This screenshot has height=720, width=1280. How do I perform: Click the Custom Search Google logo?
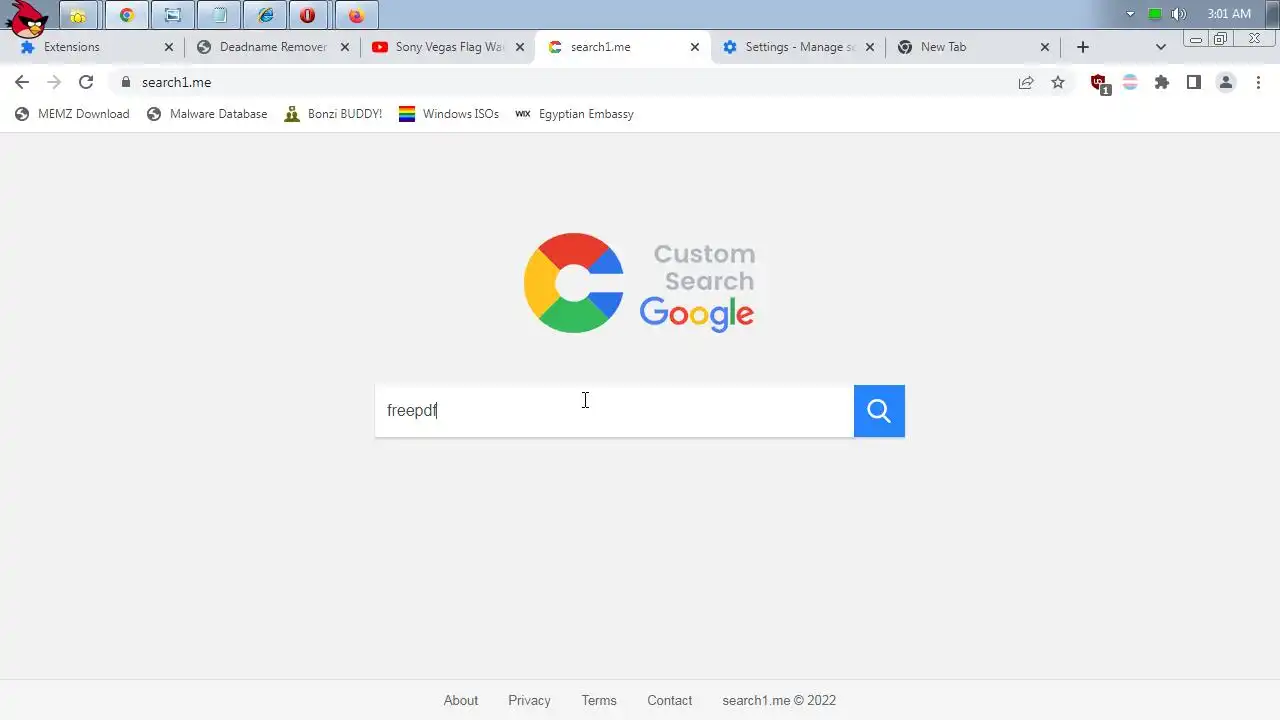coord(639,283)
